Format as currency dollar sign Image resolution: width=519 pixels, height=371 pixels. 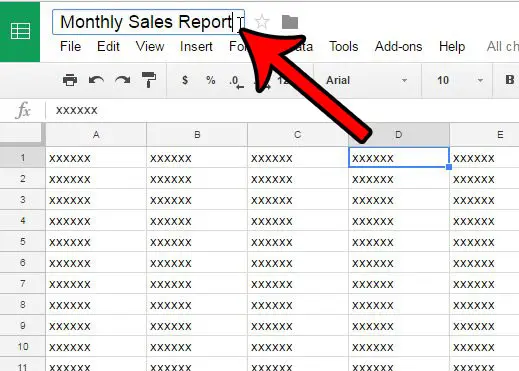pyautogui.click(x=185, y=80)
